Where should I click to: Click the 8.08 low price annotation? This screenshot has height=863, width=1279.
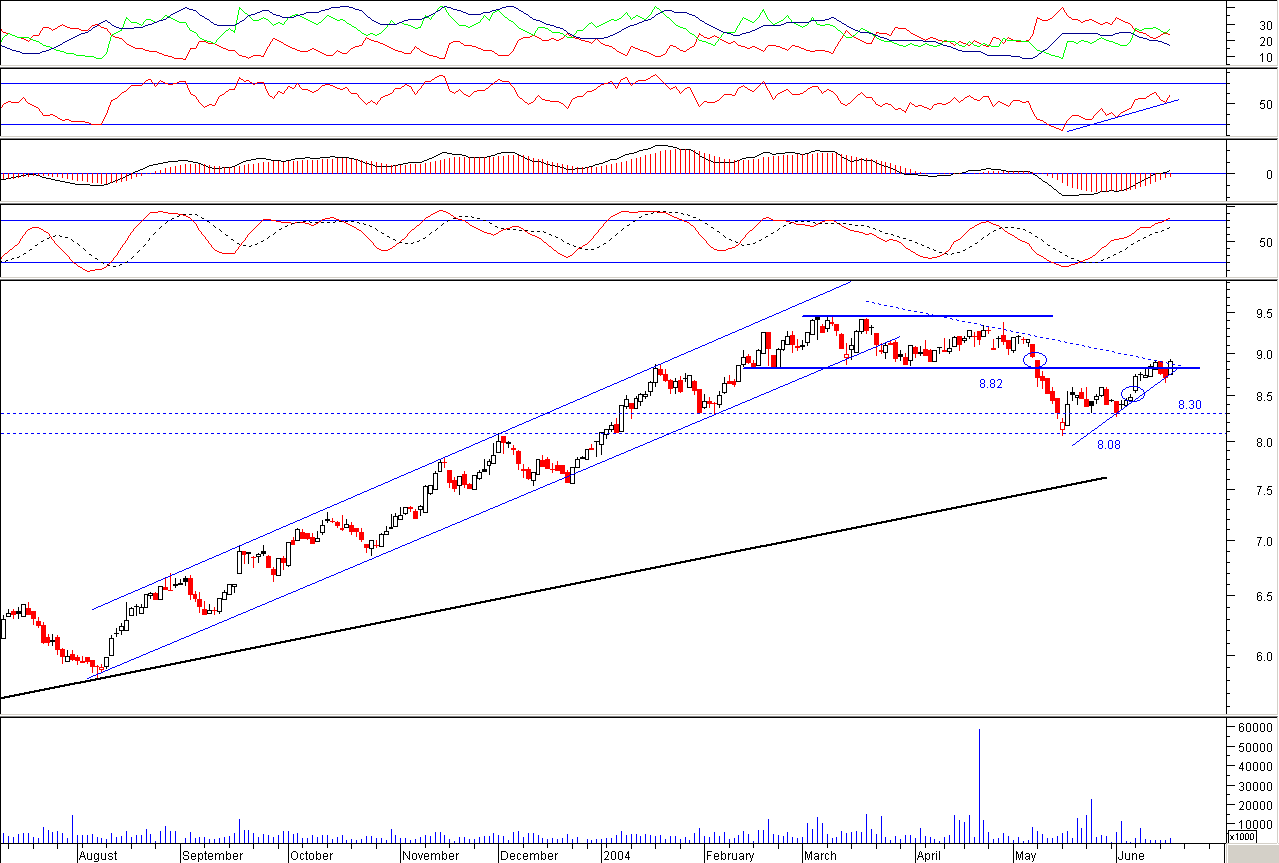1108,444
